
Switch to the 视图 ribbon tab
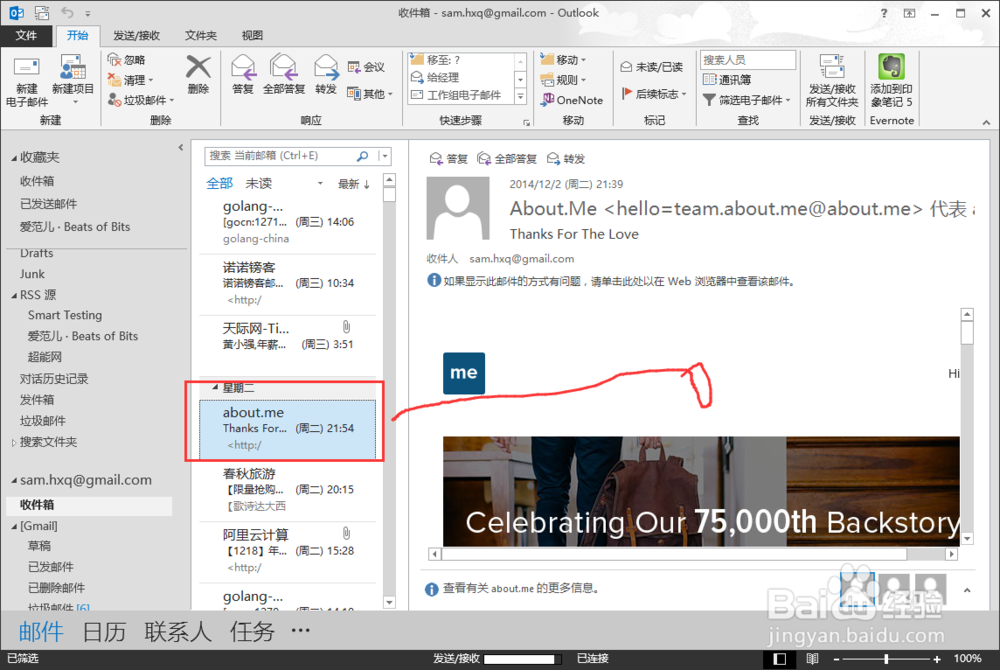(252, 35)
